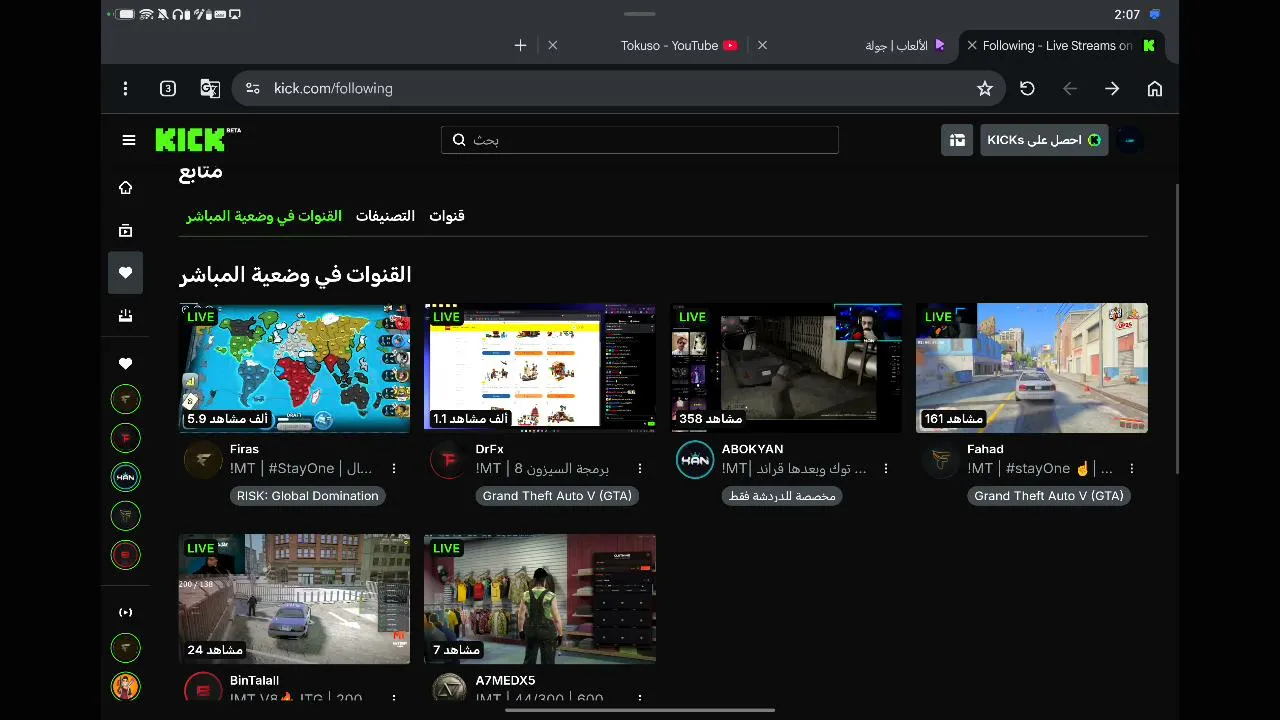The image size is (1280, 720).
Task: Switch to the قنوات tab
Action: [x=447, y=216]
